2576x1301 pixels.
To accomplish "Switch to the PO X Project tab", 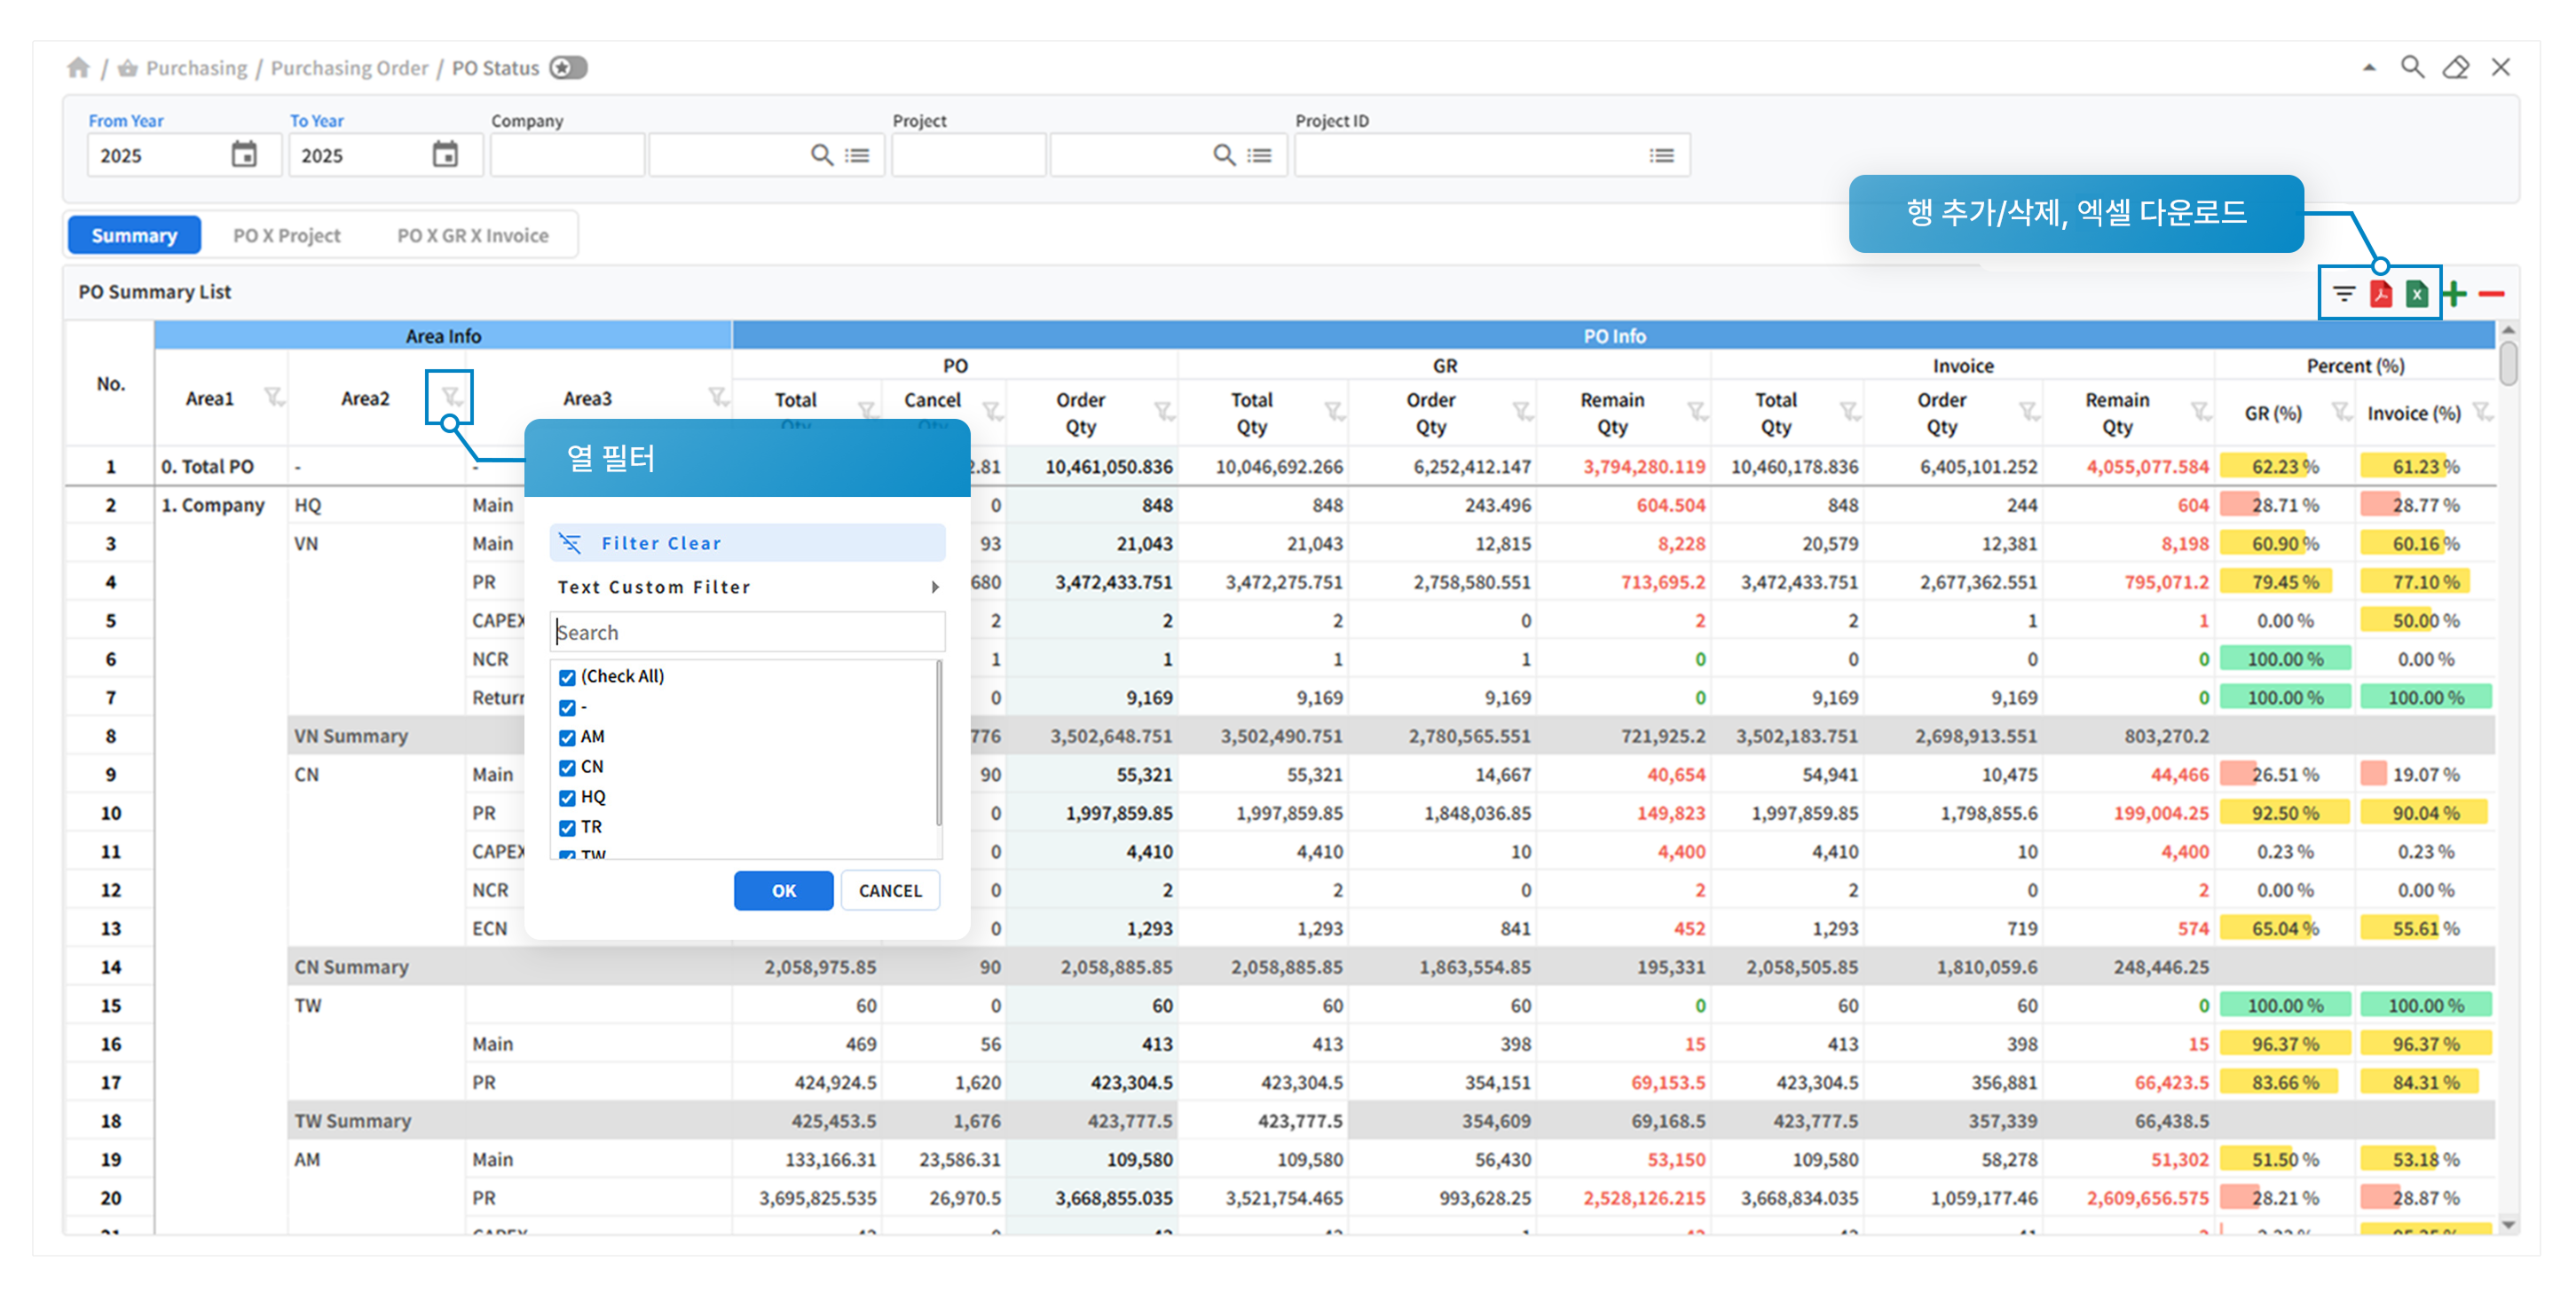I will coord(286,236).
